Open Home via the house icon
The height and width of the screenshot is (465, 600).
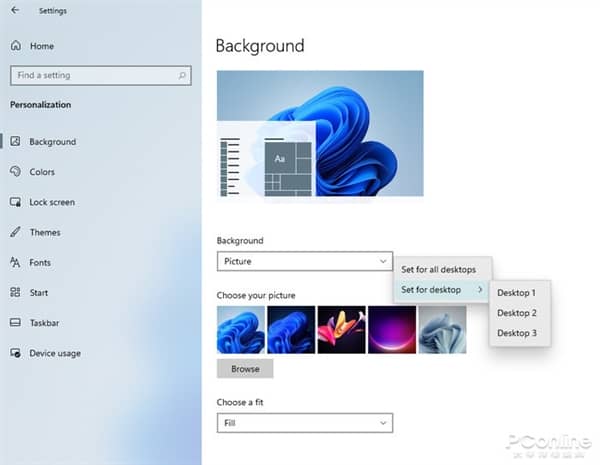click(16, 46)
